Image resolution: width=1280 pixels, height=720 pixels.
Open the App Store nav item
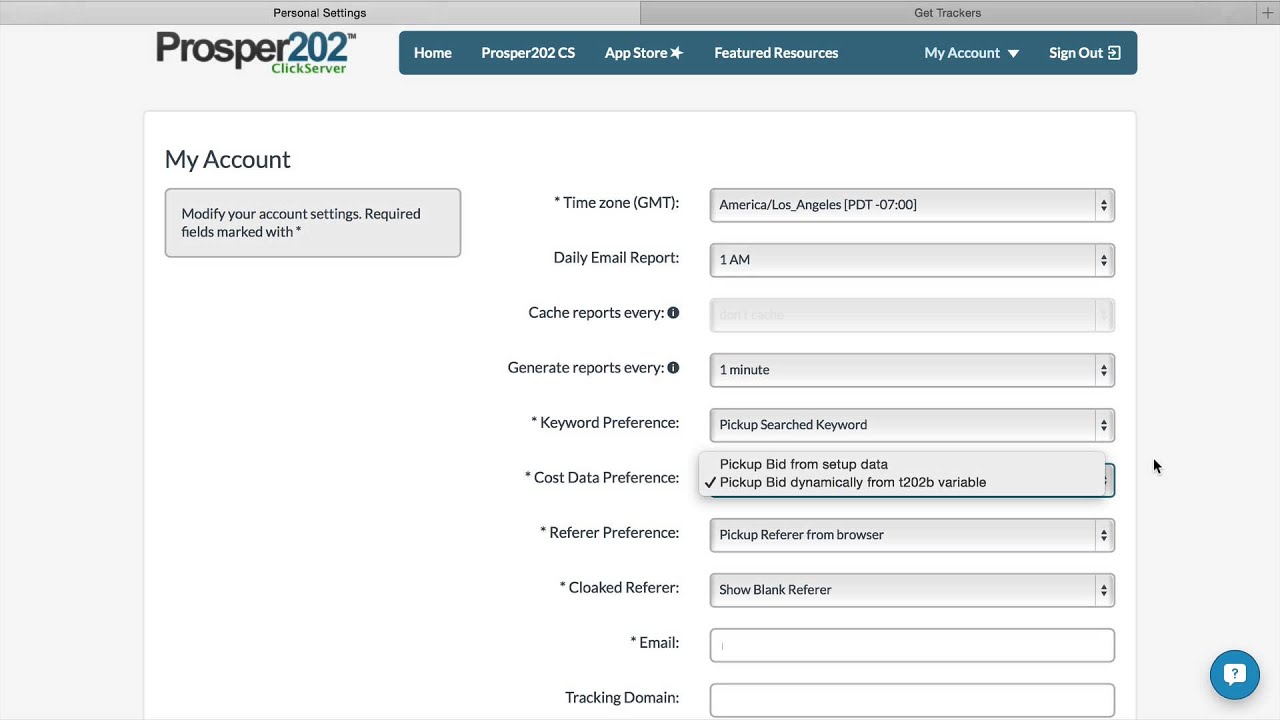644,53
